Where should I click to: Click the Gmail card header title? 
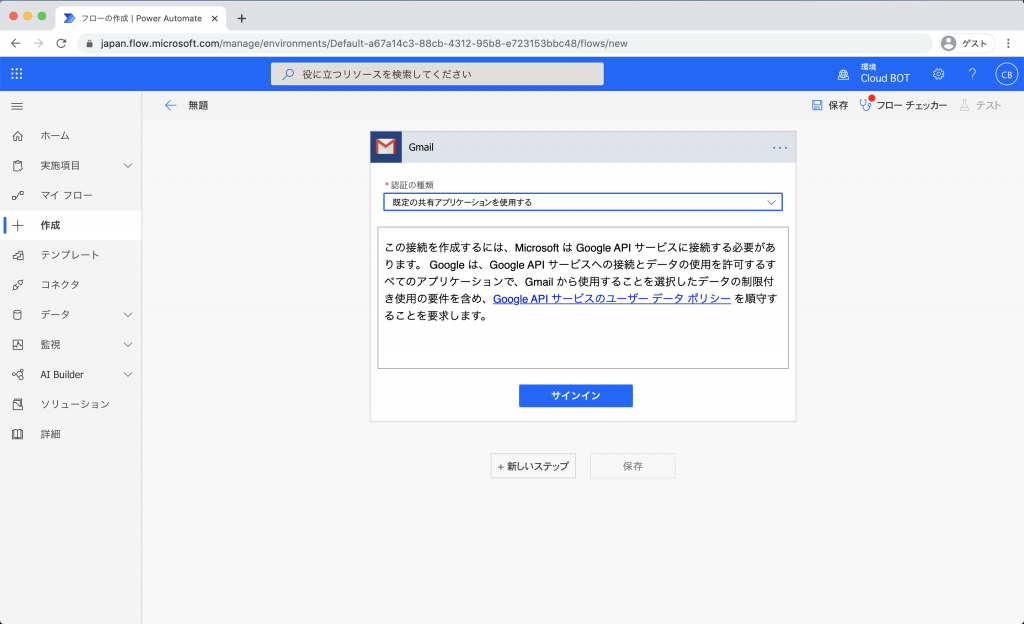coord(421,148)
